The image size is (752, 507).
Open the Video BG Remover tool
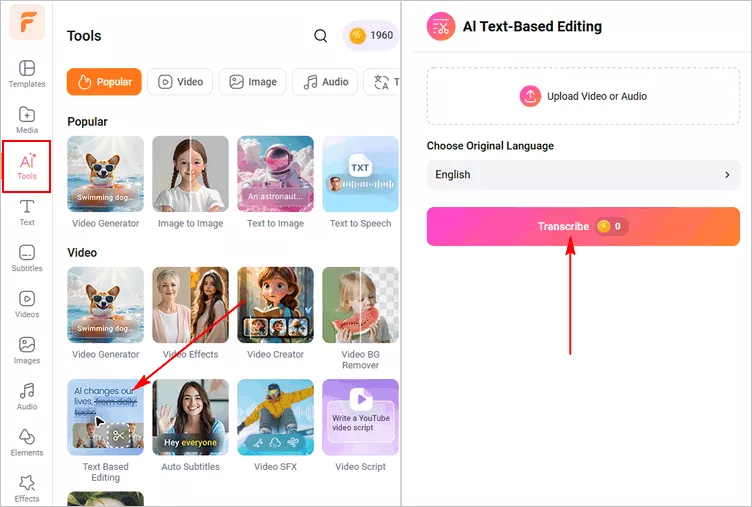360,318
